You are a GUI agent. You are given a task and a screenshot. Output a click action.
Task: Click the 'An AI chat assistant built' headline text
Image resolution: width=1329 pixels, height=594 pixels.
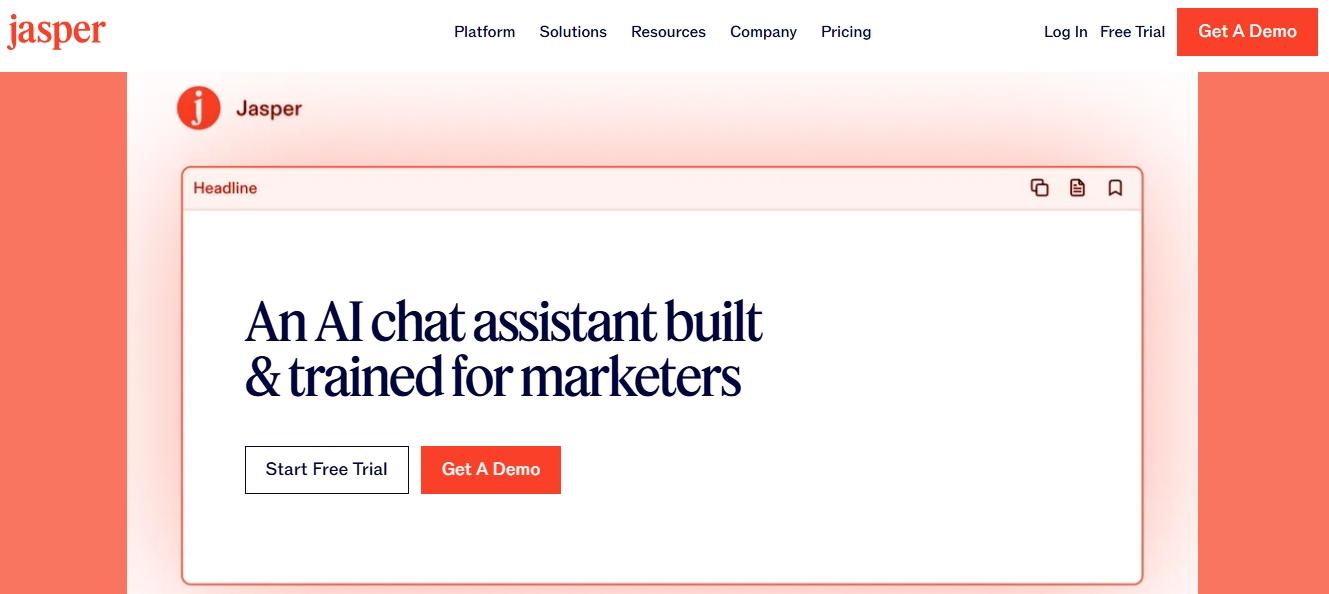coord(504,322)
